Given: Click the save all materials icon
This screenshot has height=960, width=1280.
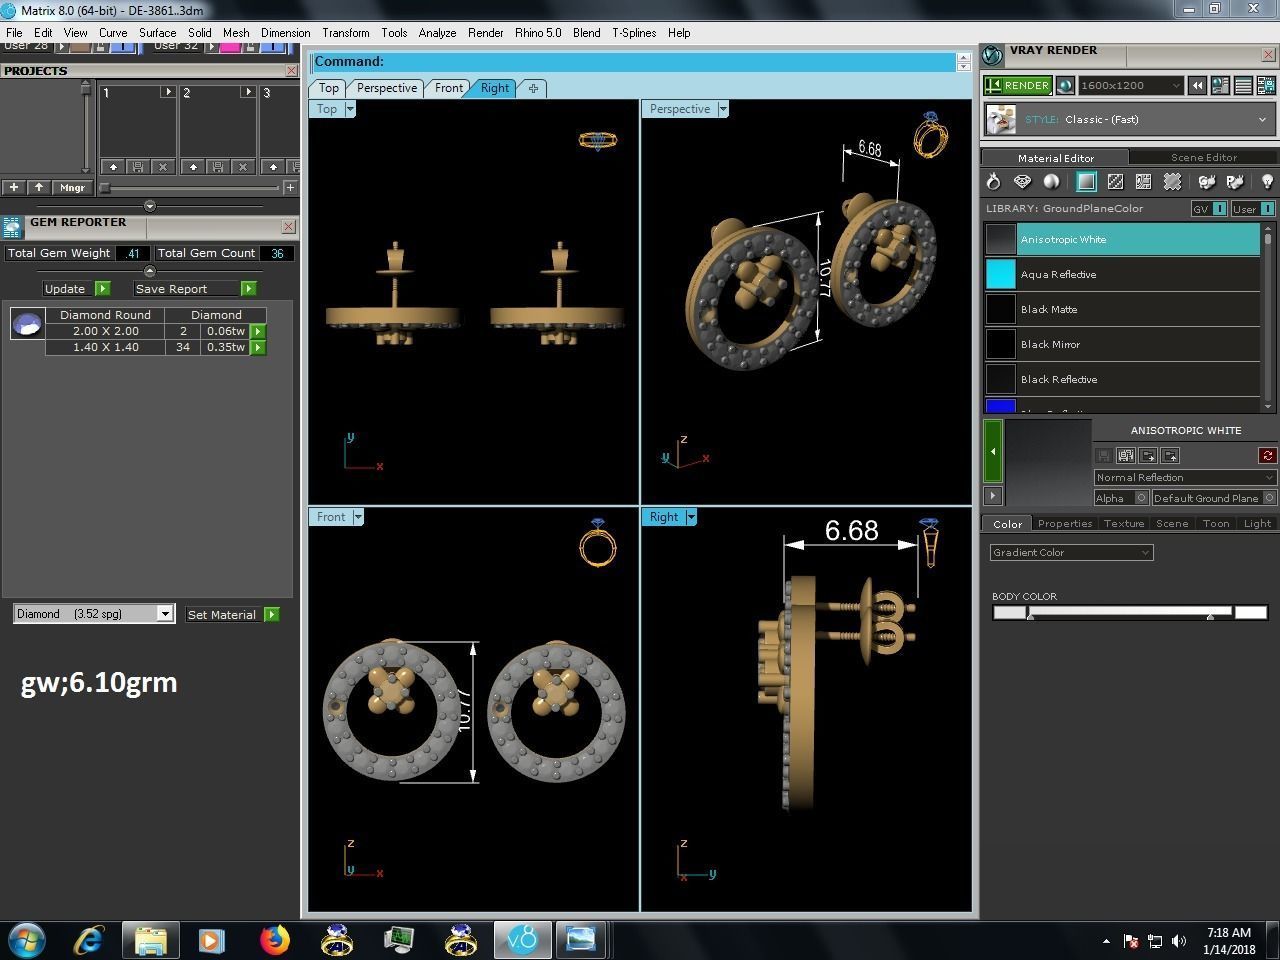Looking at the screenshot, I should point(1126,455).
